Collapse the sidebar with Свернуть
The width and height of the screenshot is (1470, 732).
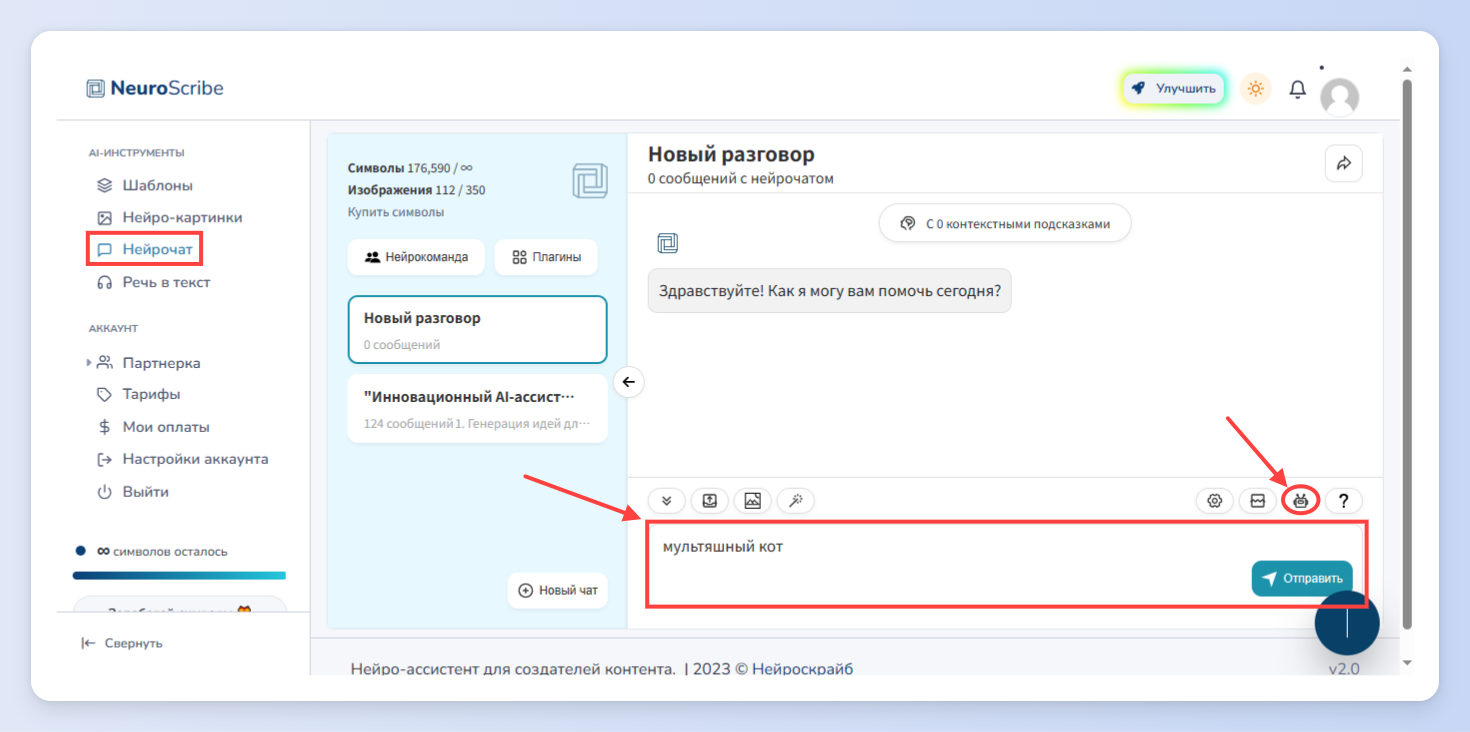[122, 643]
